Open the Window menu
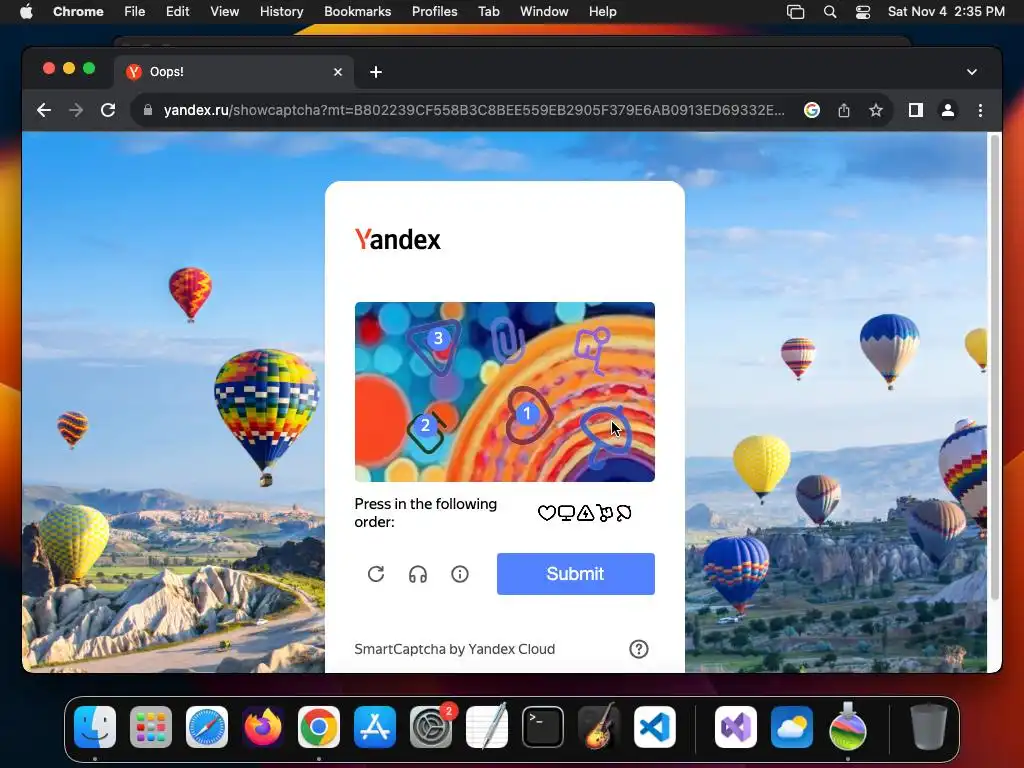Screen dimensions: 1024x768 pyautogui.click(x=544, y=12)
